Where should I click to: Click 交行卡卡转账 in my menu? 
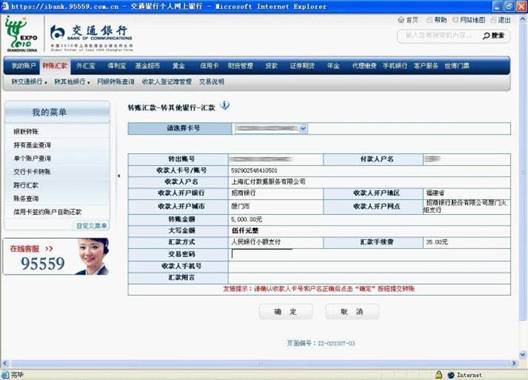[x=32, y=172]
